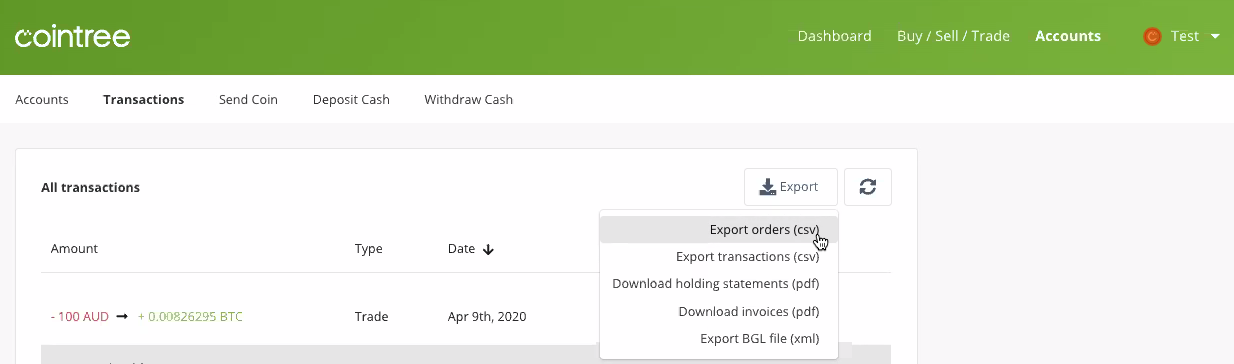This screenshot has width=1234, height=364.
Task: Switch to the Transactions sub-tab
Action: pos(144,100)
